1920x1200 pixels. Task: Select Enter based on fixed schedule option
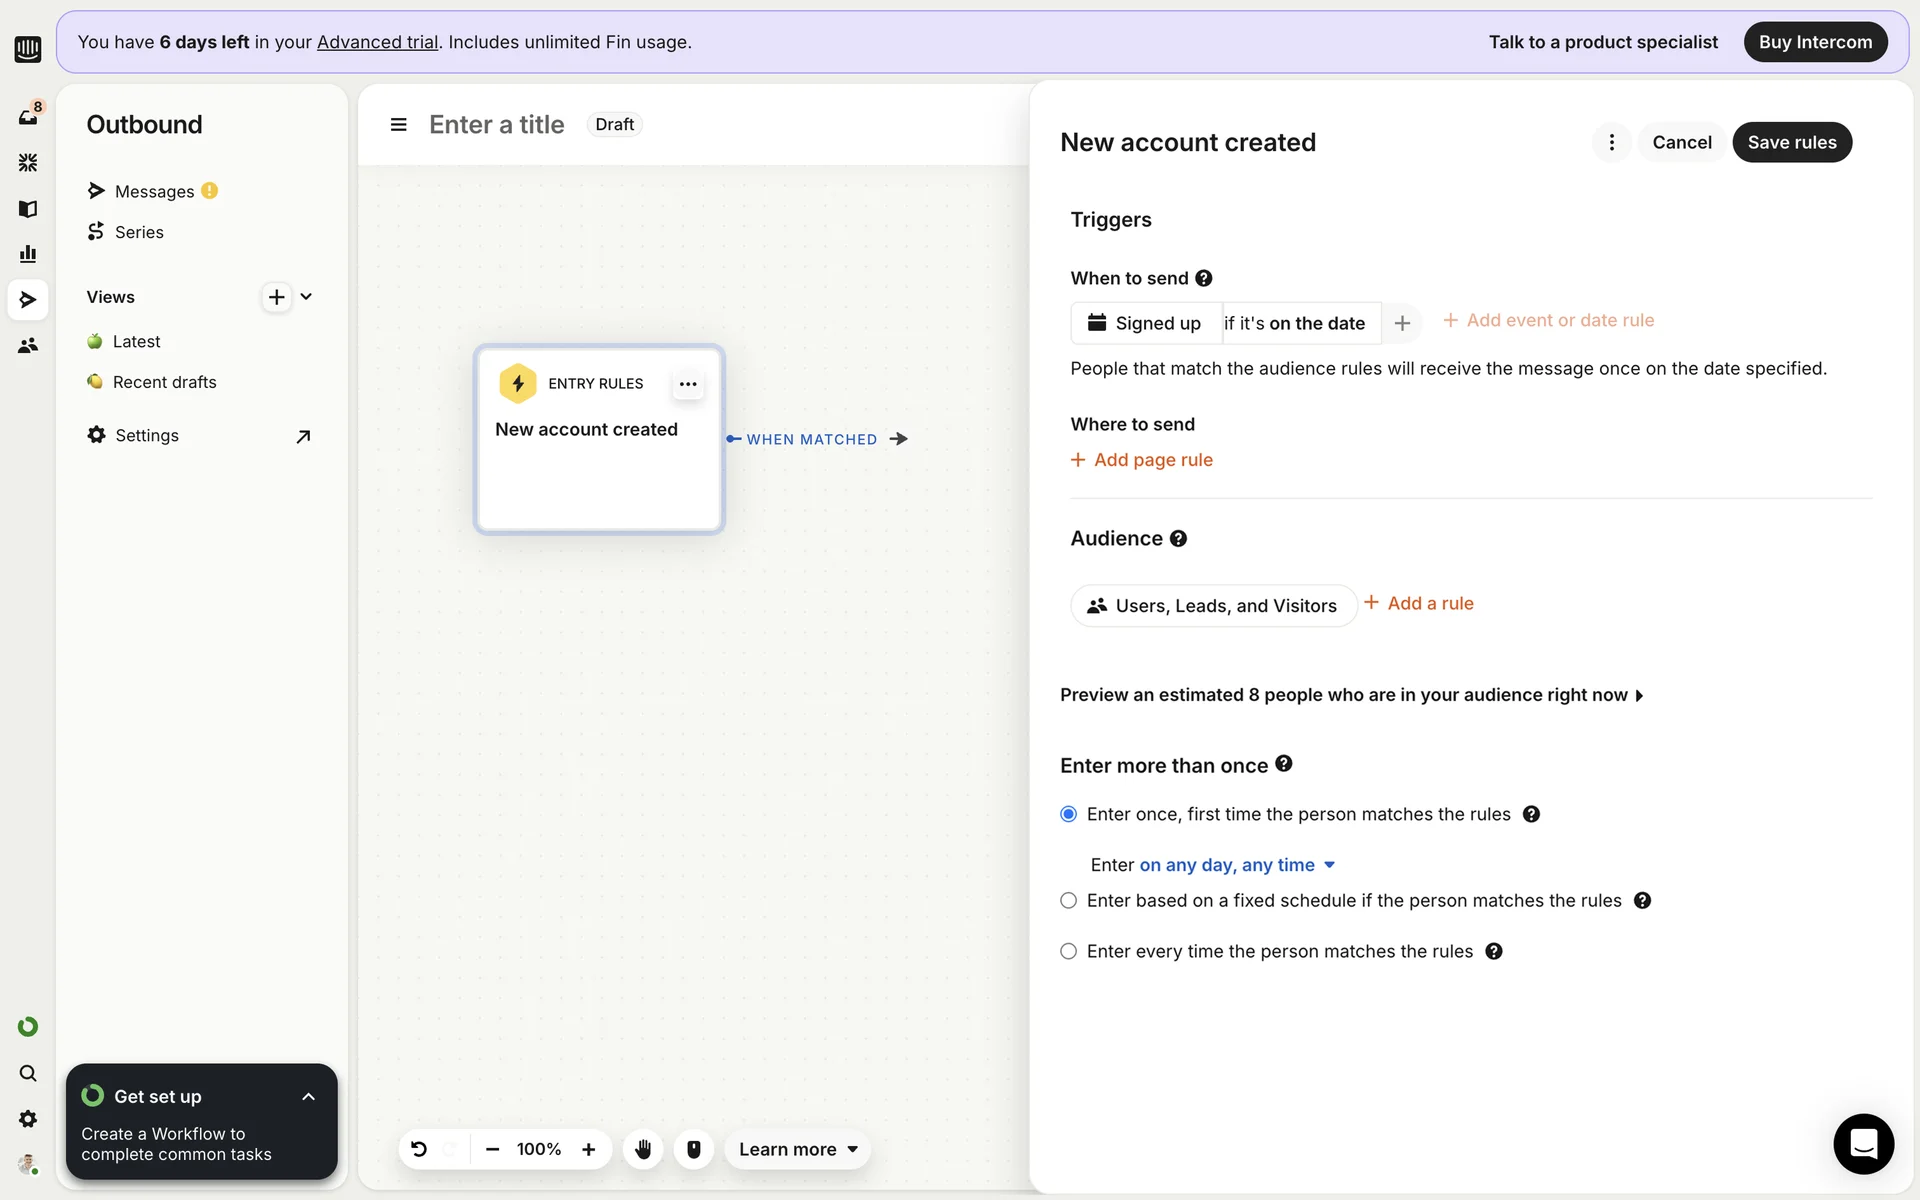coord(1068,901)
